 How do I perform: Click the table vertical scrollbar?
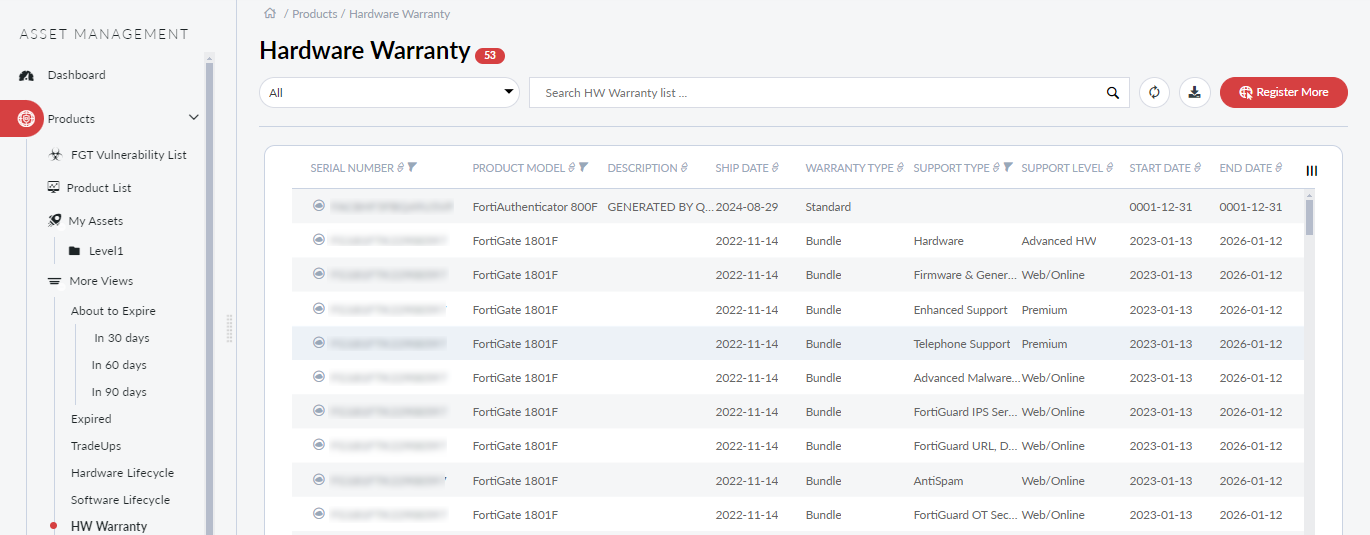click(1309, 215)
